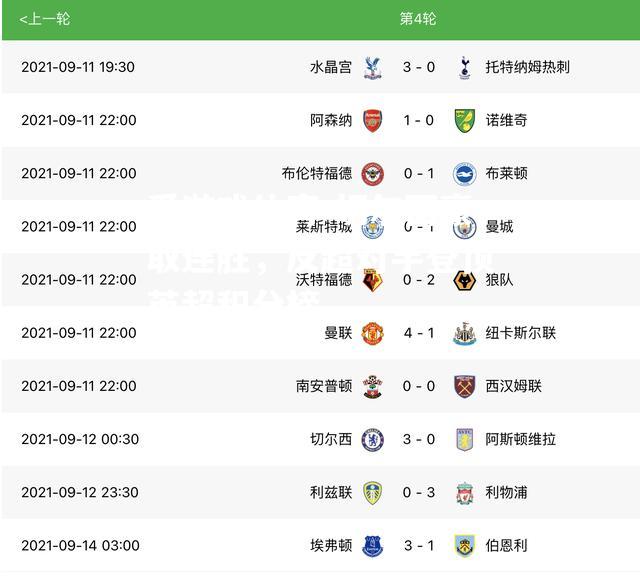
Task: Open the Tottenham Hotspur club crest
Action: 464,67
